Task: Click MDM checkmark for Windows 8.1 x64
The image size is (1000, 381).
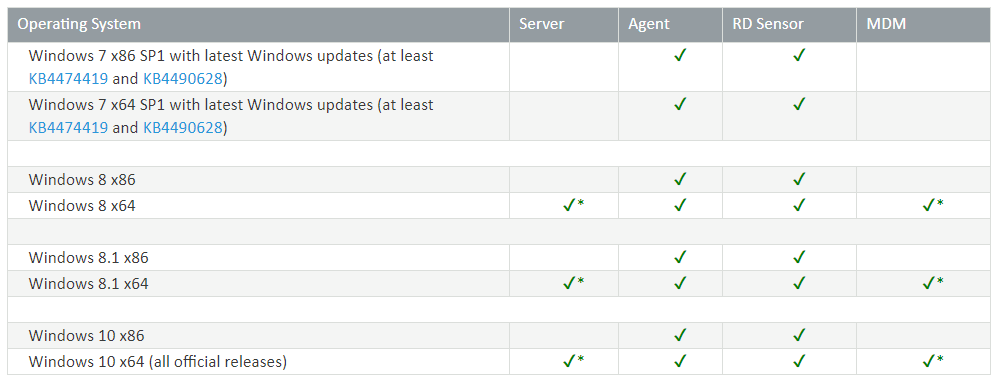Action: [929, 283]
